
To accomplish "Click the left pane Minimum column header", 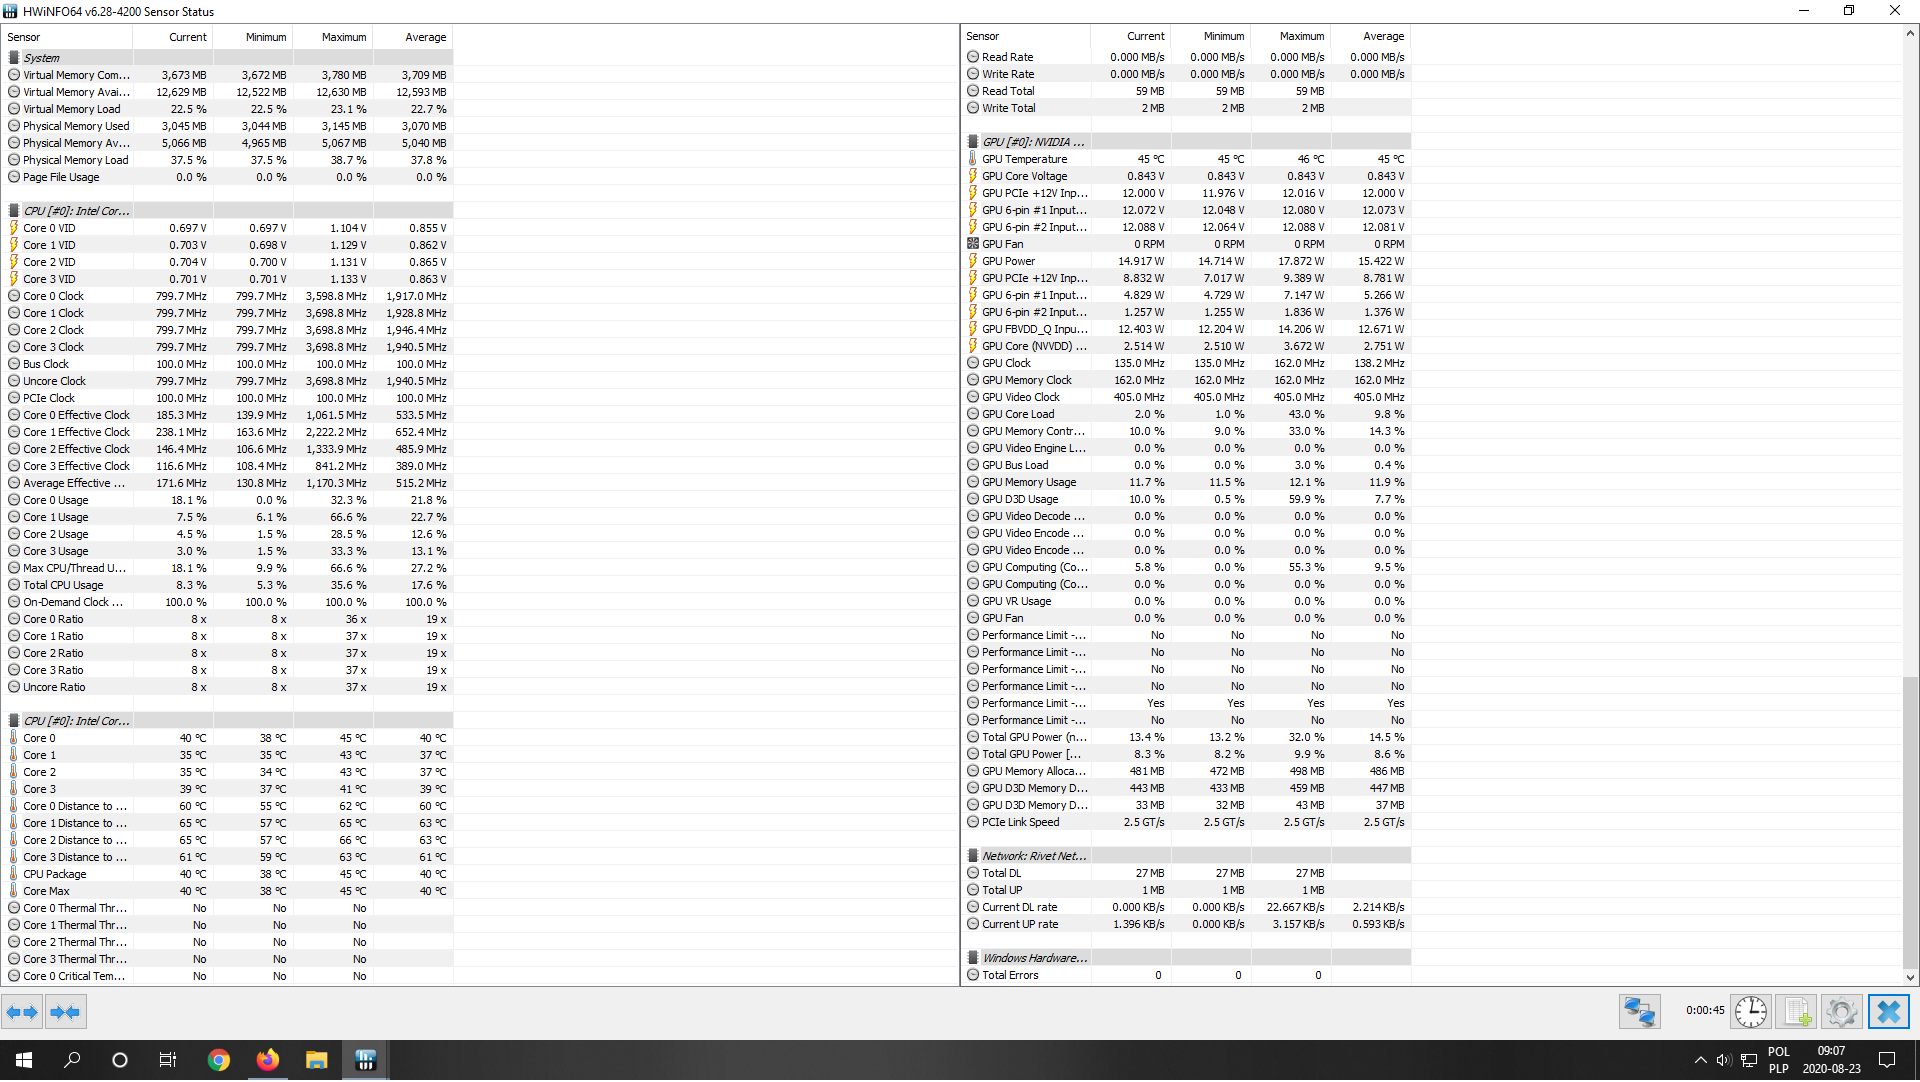I will click(x=253, y=37).
